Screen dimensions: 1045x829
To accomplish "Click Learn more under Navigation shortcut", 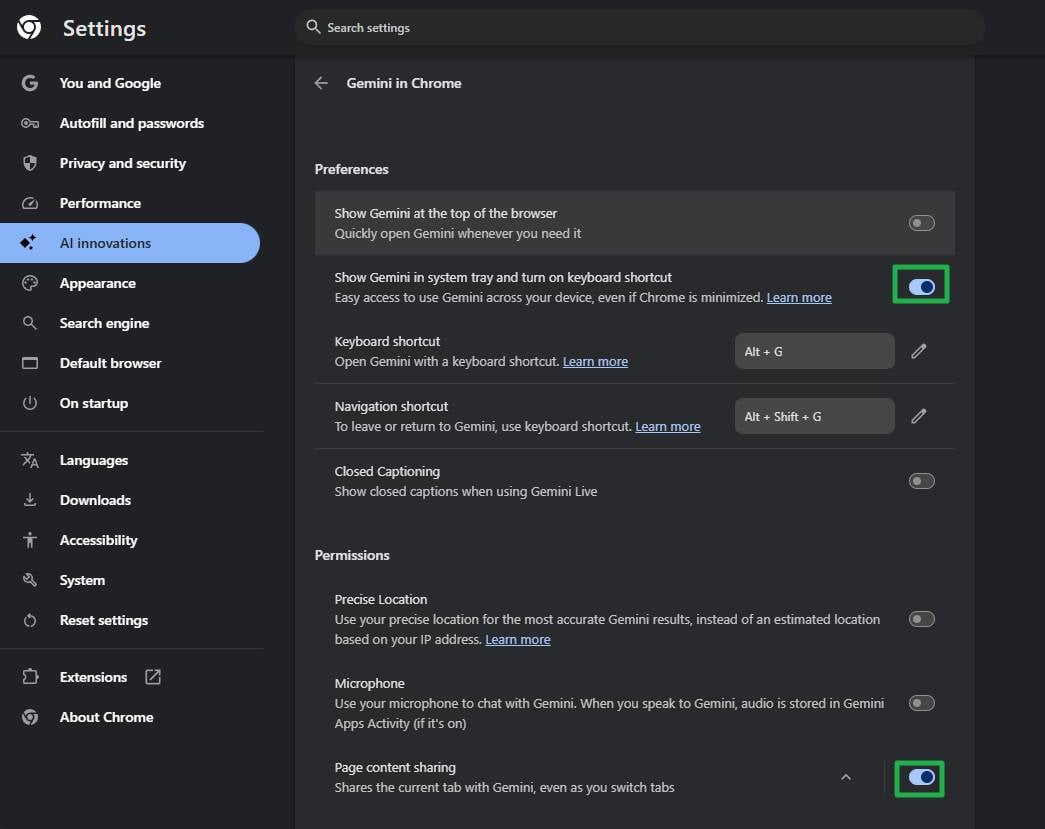I will 668,426.
